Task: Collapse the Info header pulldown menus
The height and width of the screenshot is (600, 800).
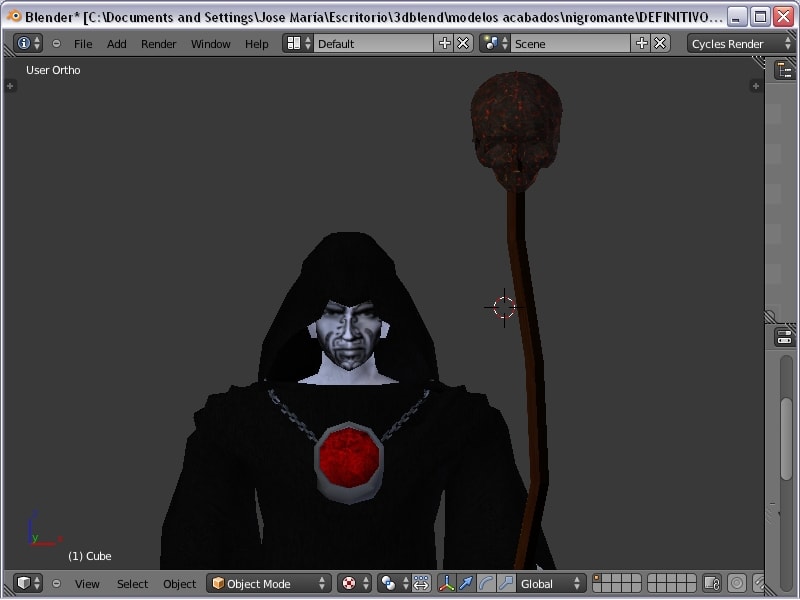Action: coord(56,44)
